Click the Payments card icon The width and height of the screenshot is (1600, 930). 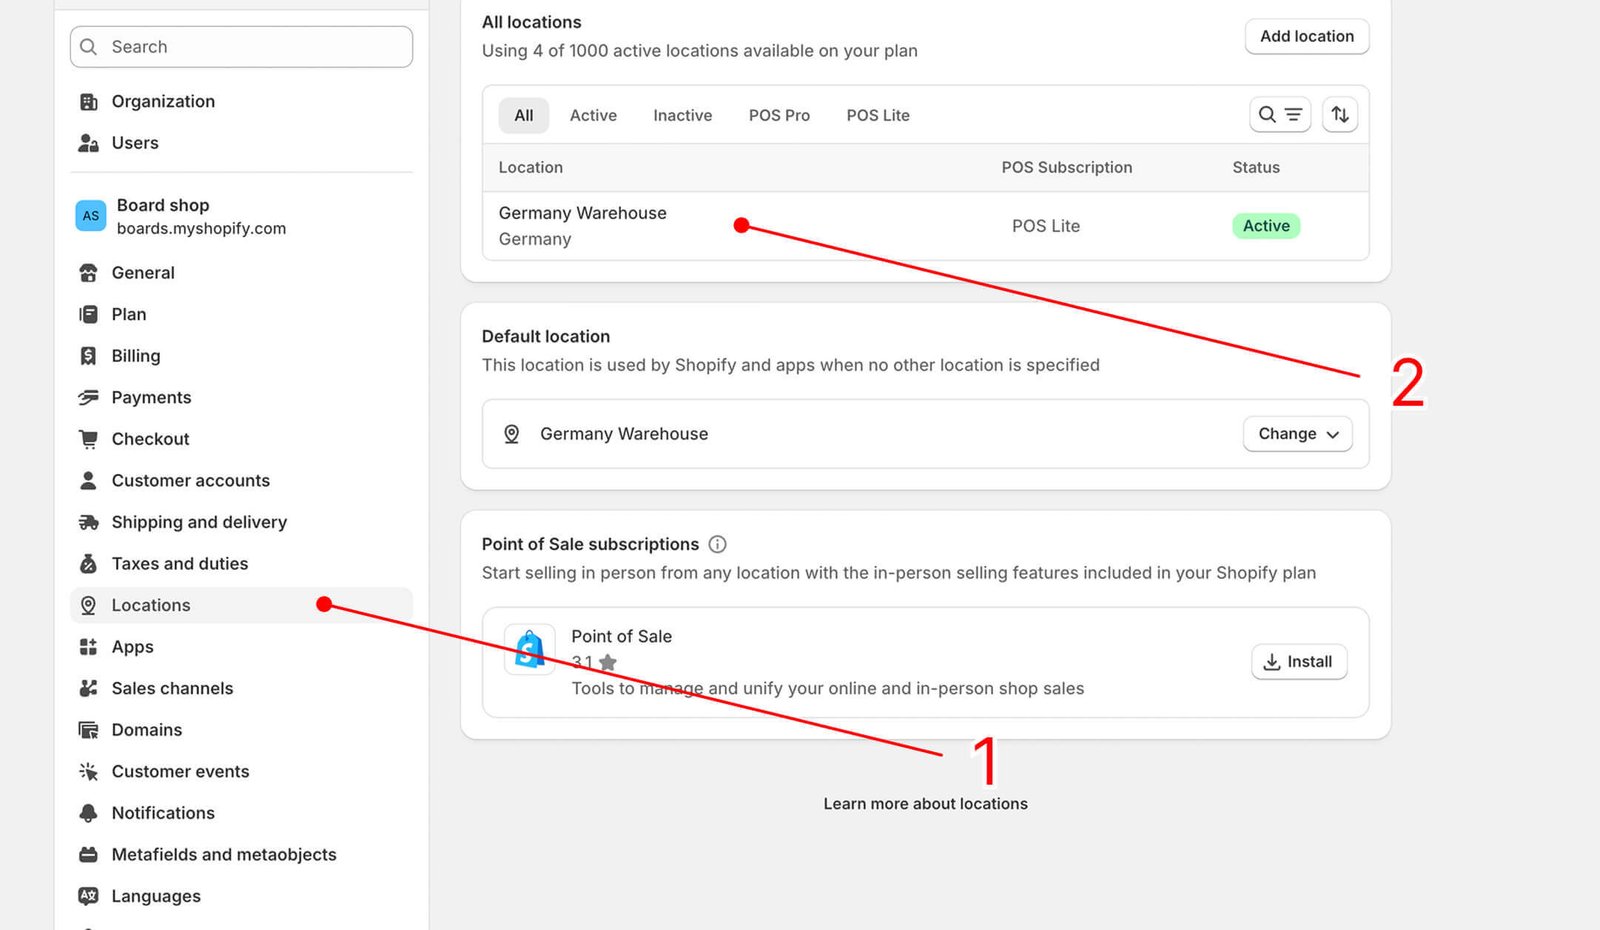88,398
